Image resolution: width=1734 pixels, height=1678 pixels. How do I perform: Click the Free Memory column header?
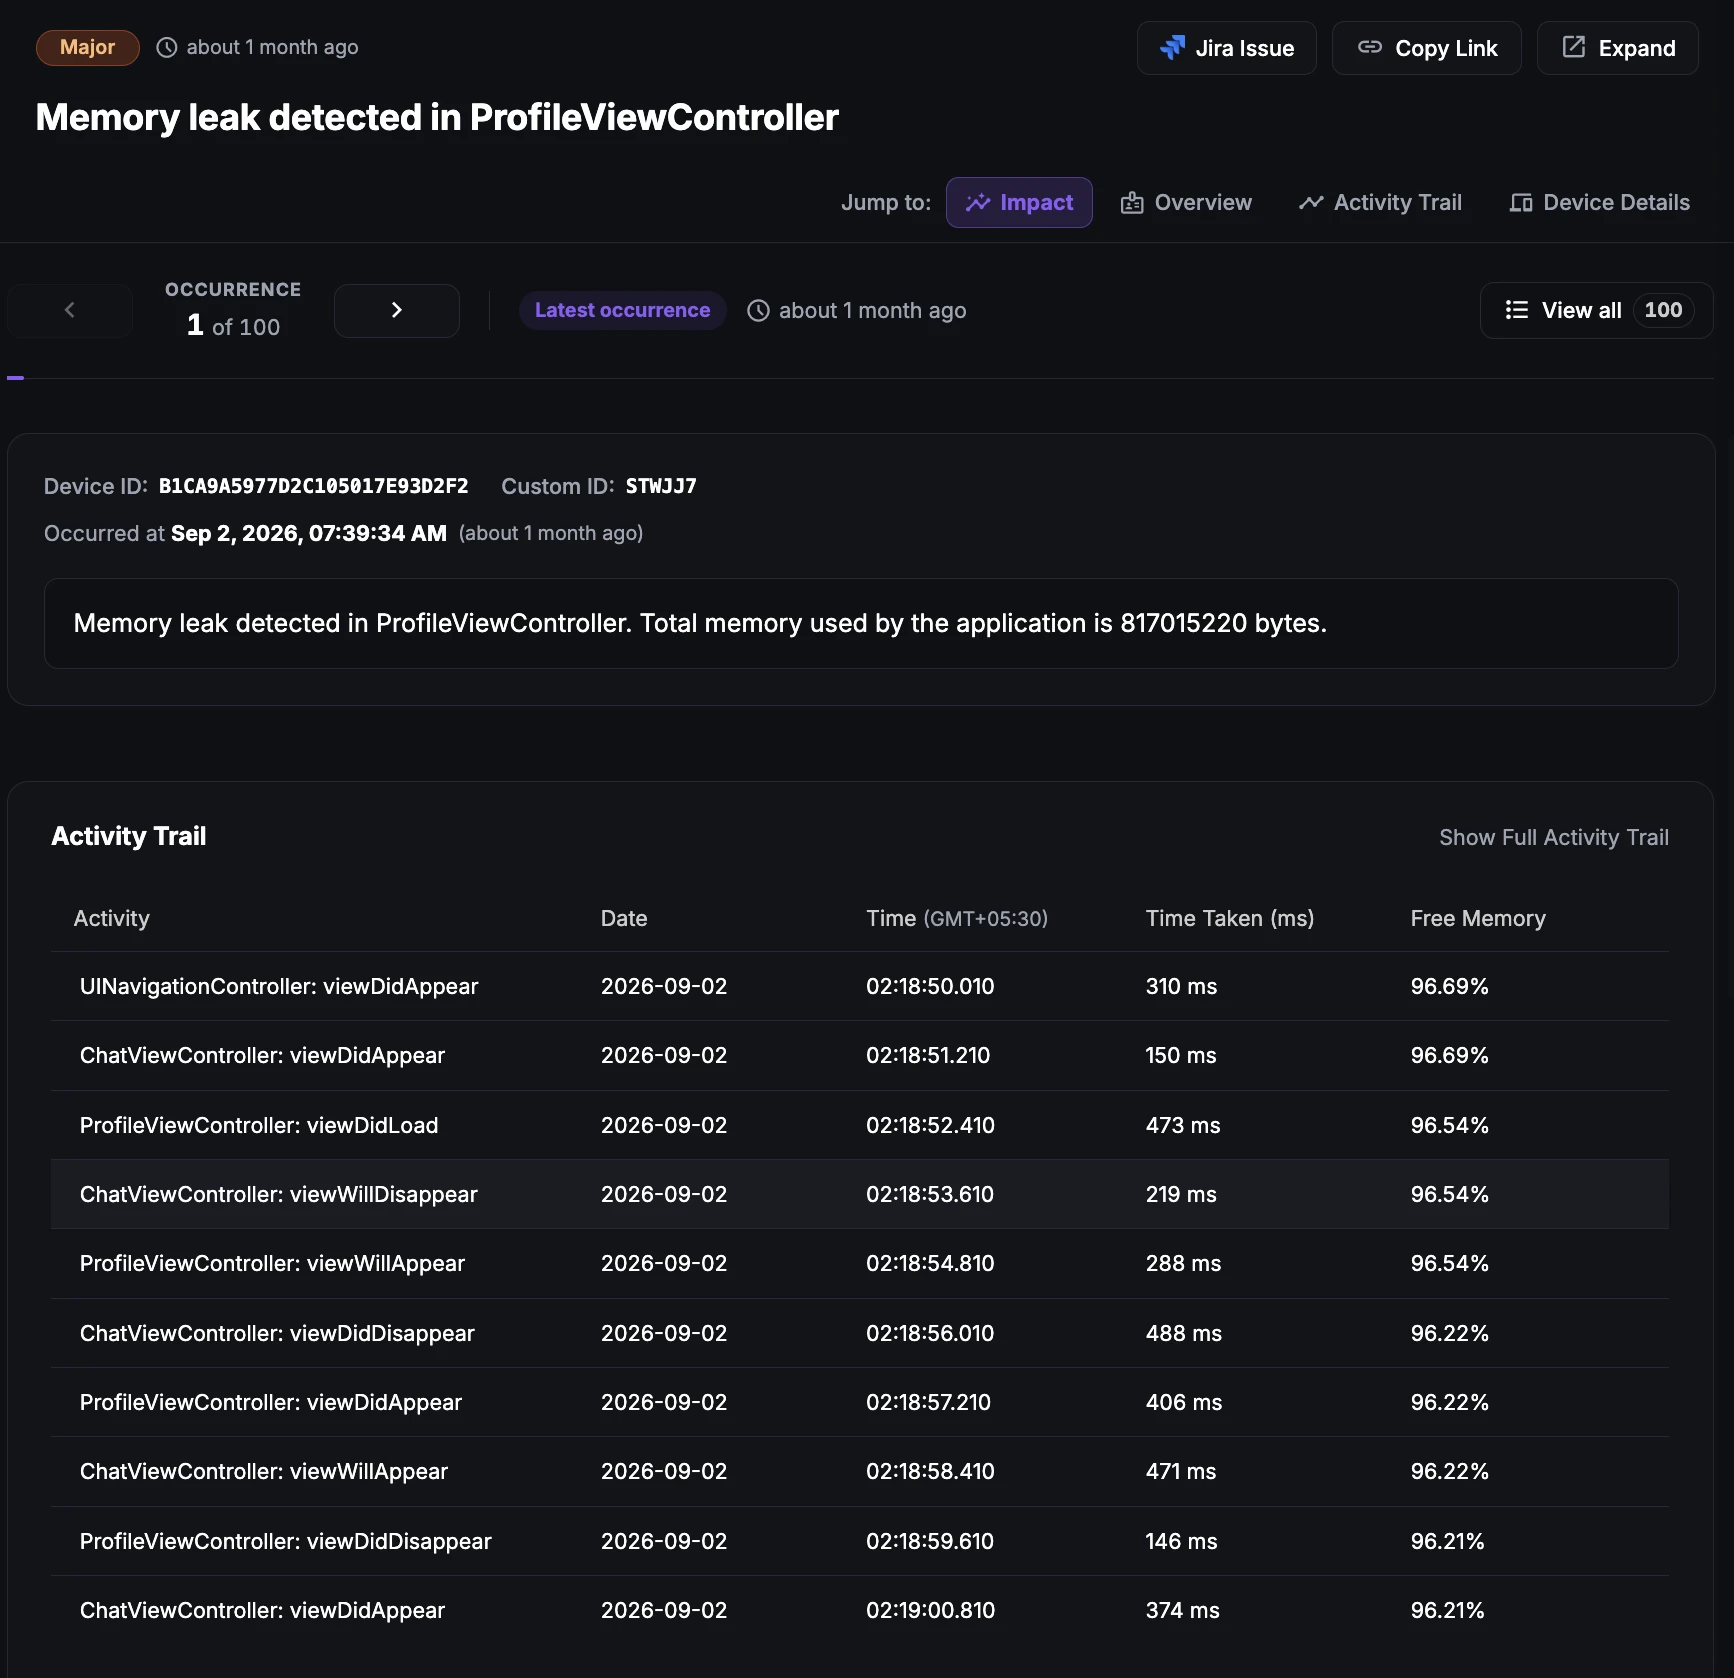pyautogui.click(x=1478, y=918)
